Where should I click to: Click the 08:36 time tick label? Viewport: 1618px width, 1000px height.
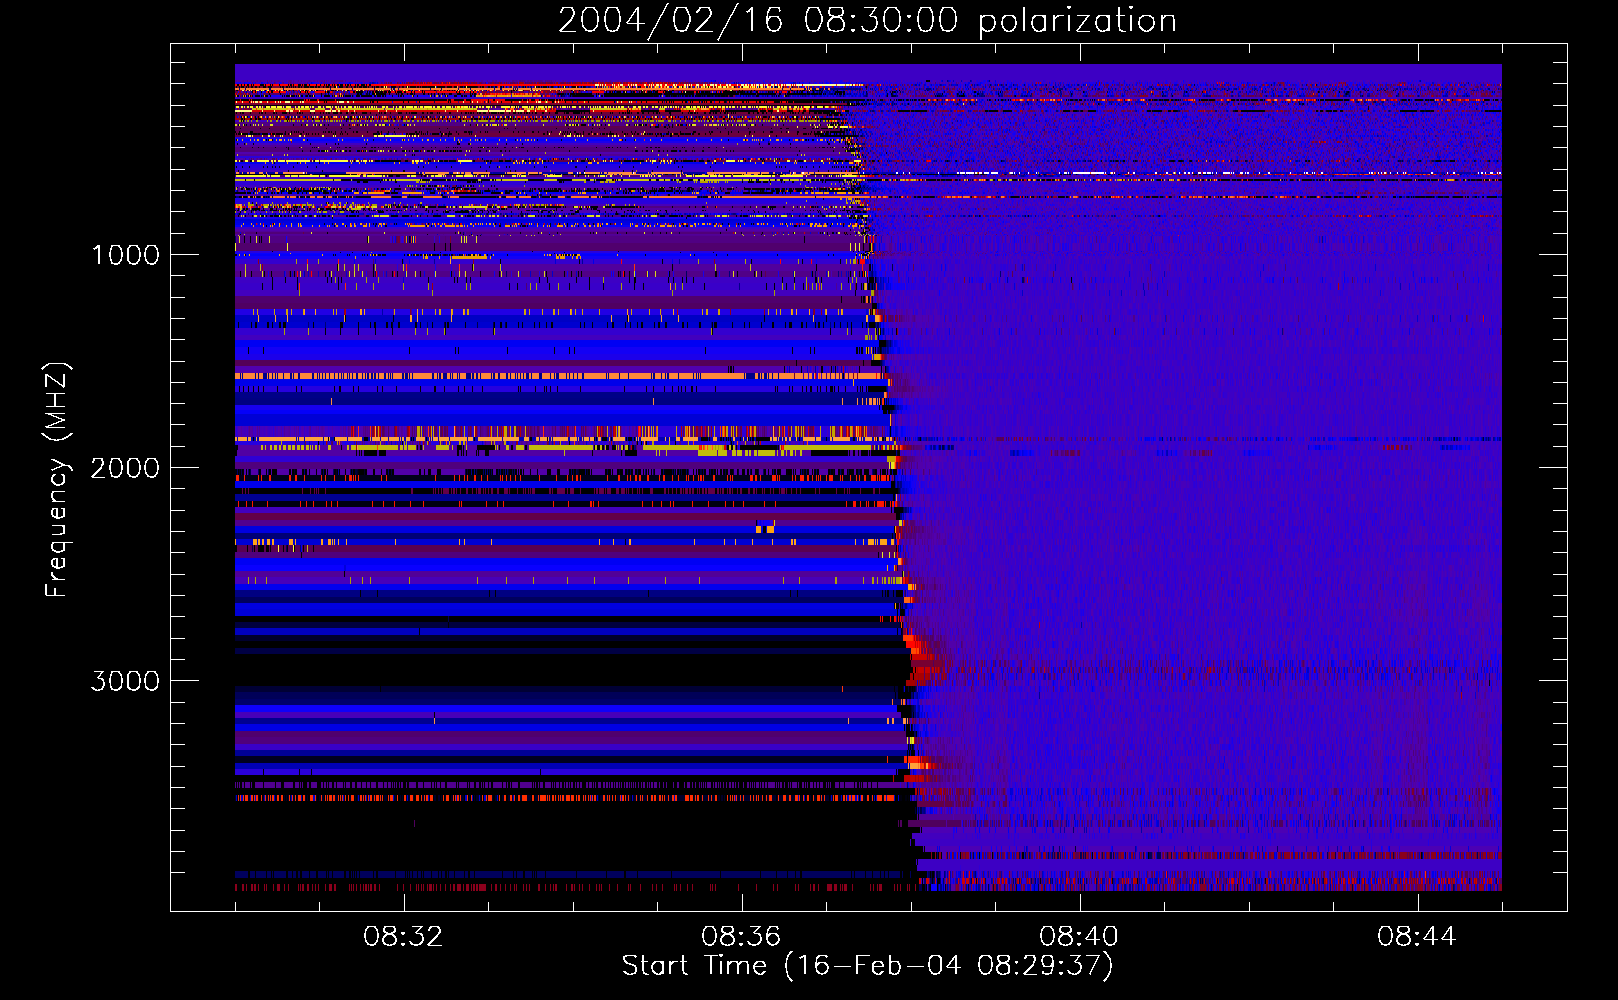(x=741, y=937)
